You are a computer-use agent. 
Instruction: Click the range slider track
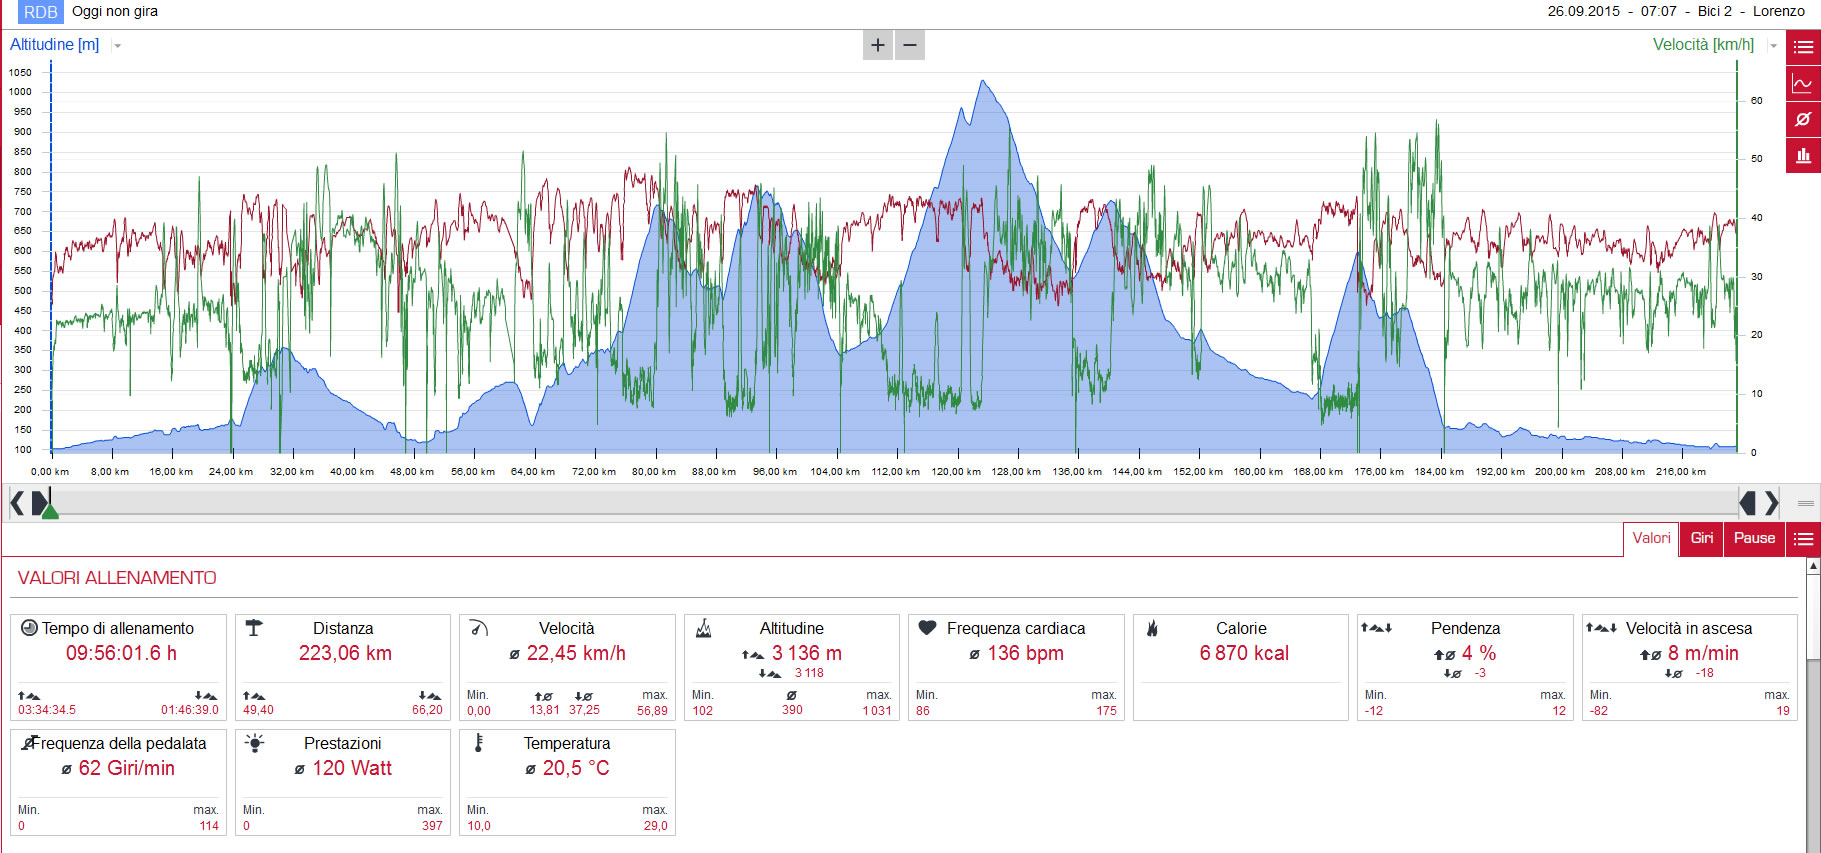894,502
